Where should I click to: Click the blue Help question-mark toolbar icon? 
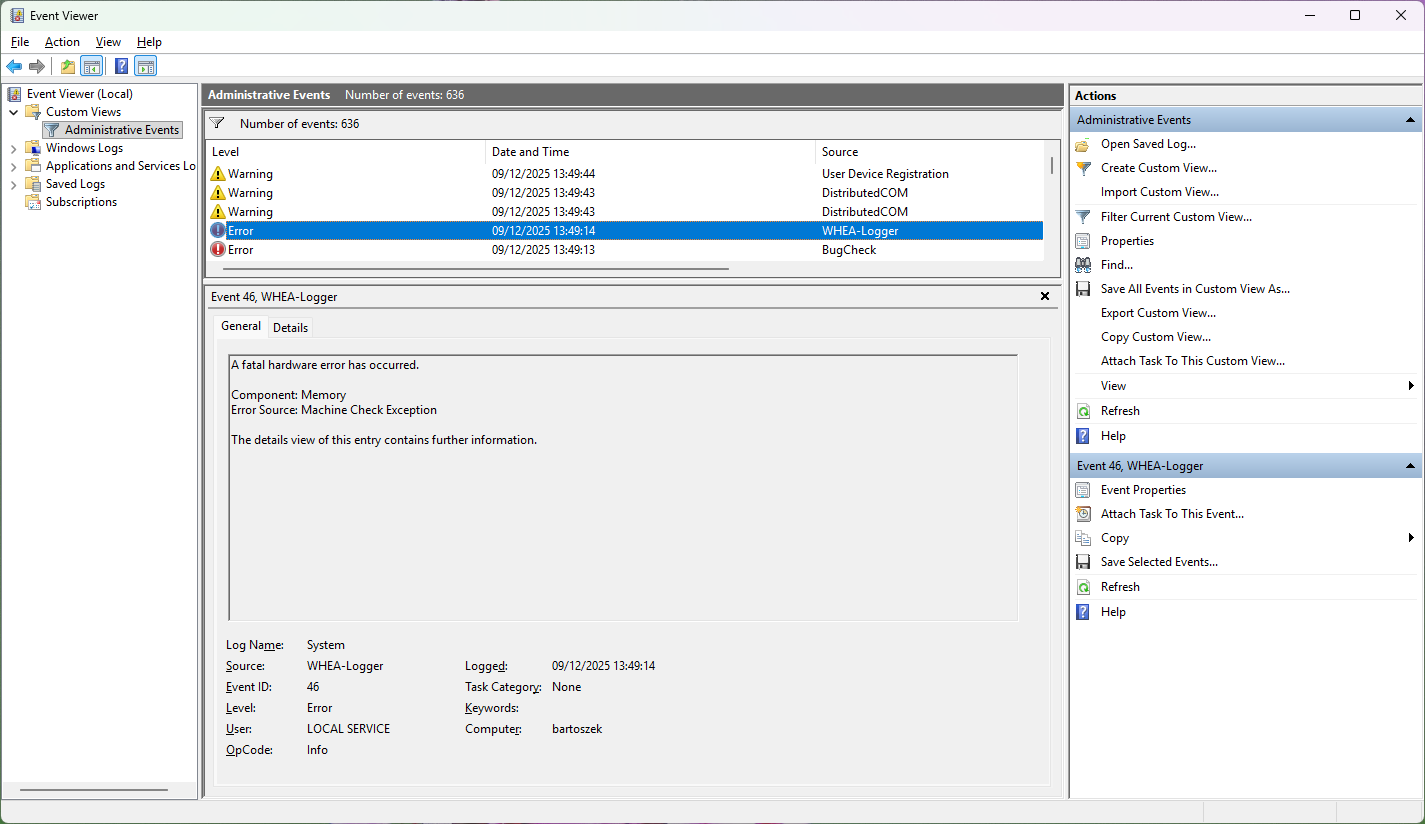121,67
